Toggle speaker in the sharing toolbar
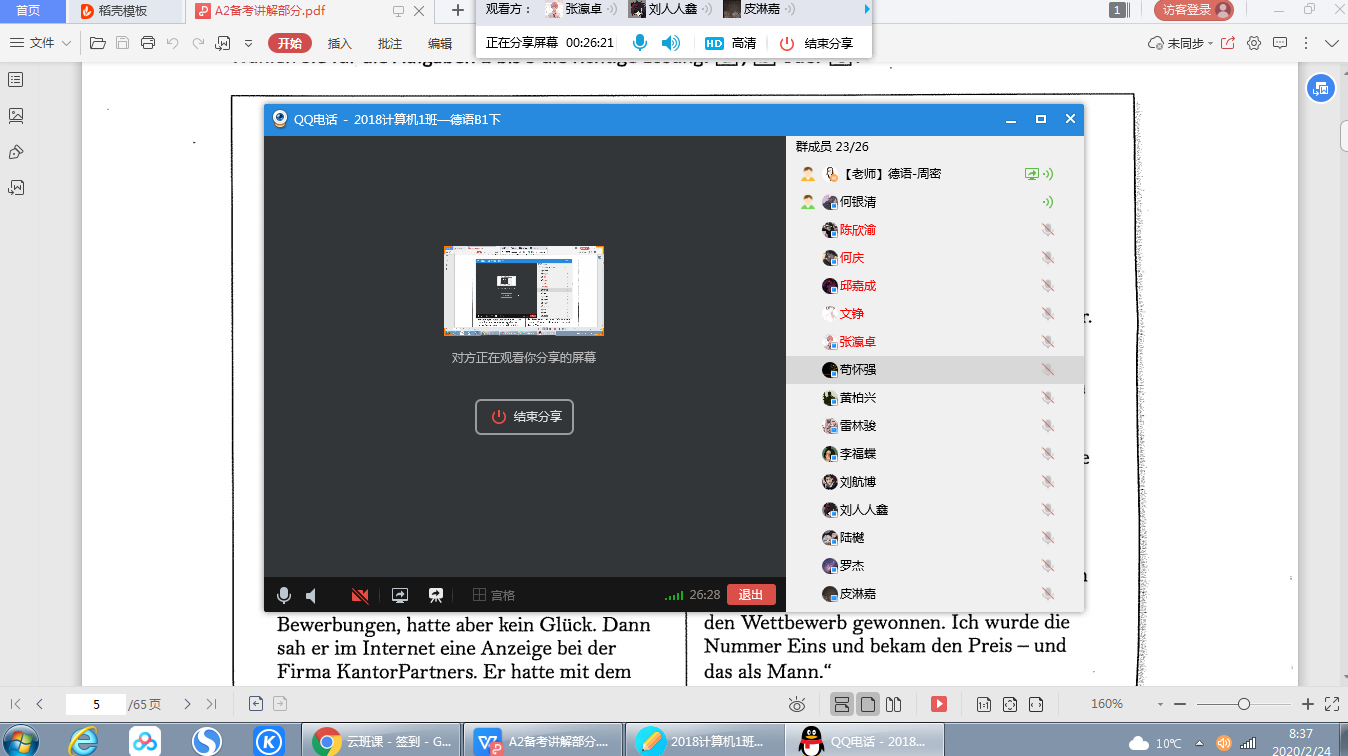1348x756 pixels. click(x=670, y=43)
